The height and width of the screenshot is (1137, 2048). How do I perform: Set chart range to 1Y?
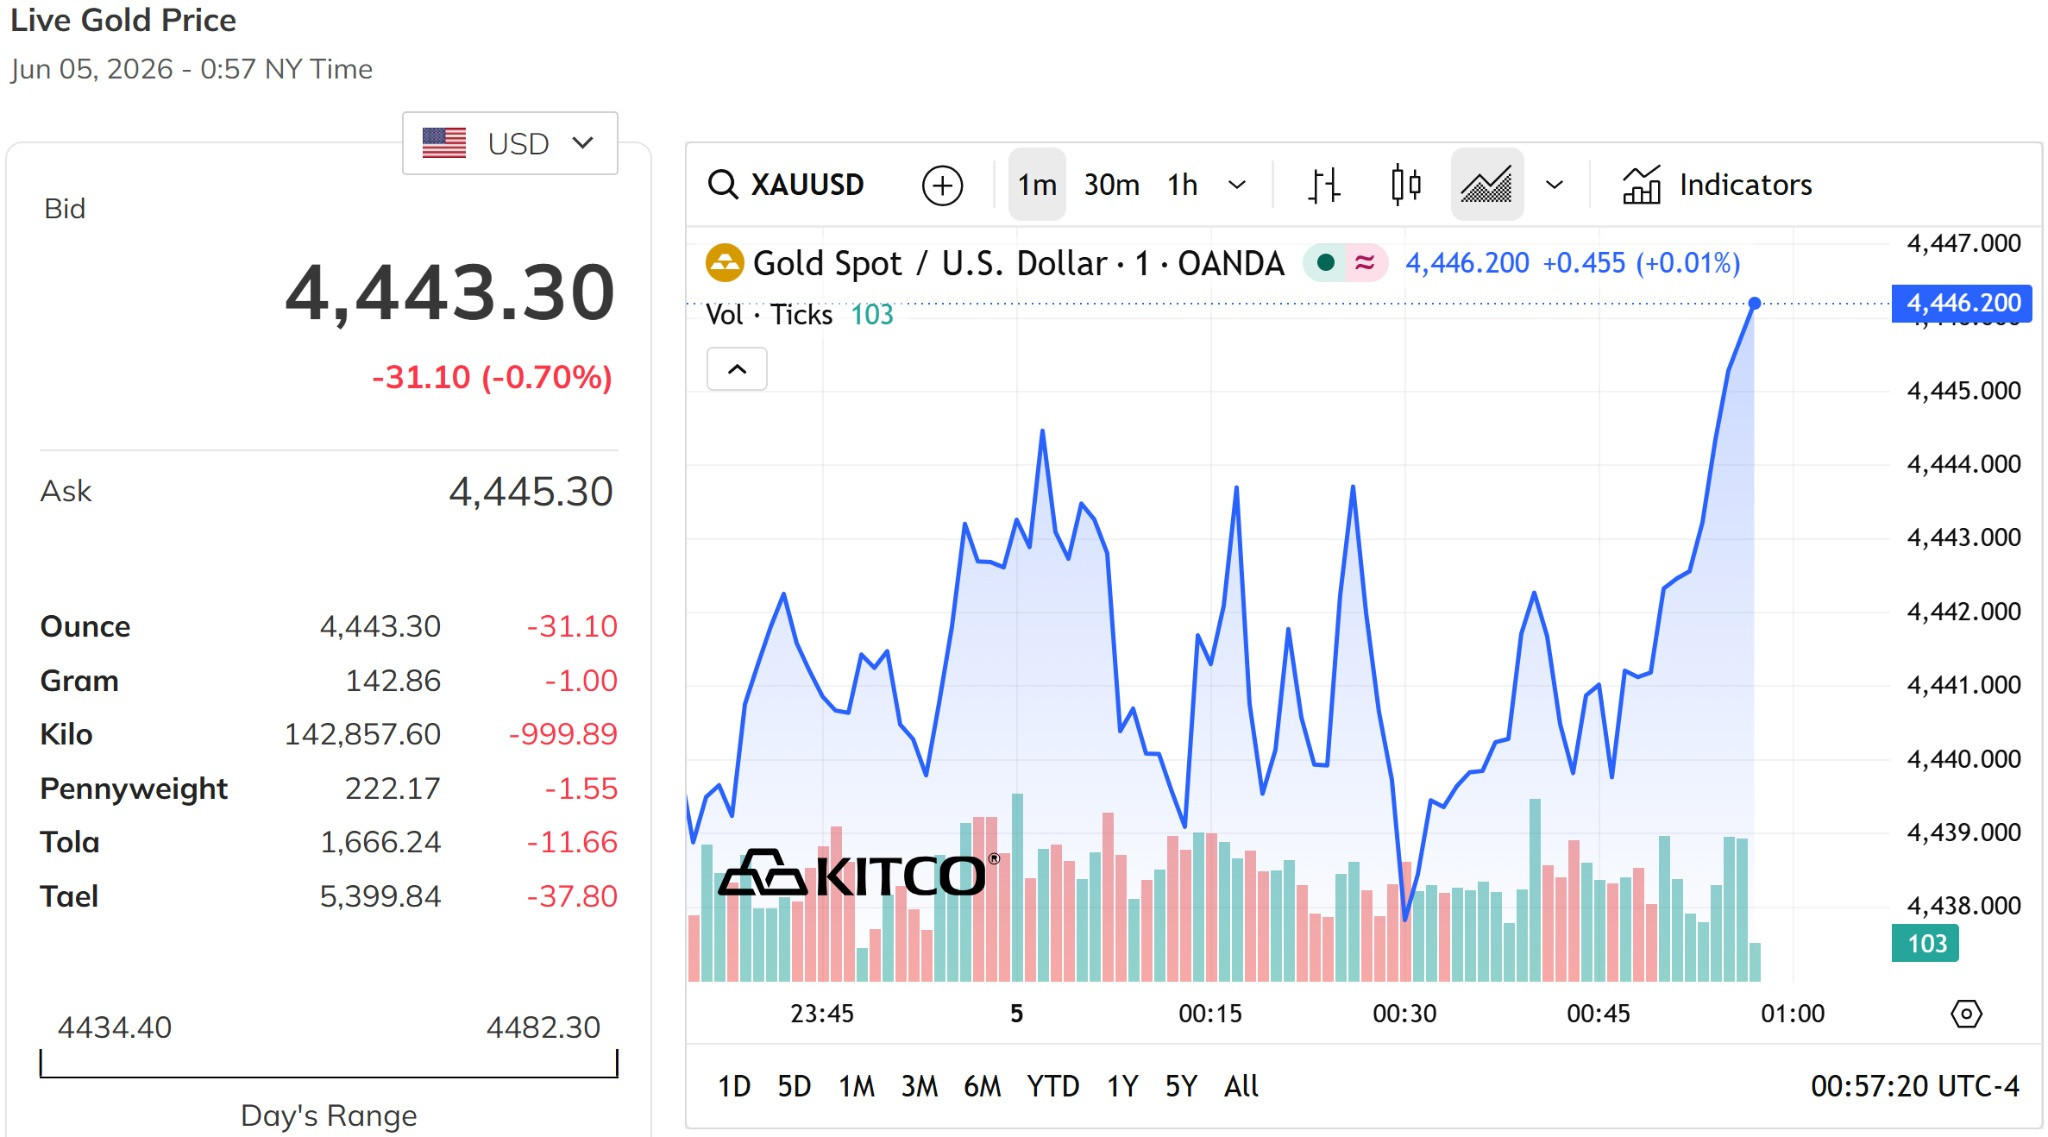pos(1122,1086)
